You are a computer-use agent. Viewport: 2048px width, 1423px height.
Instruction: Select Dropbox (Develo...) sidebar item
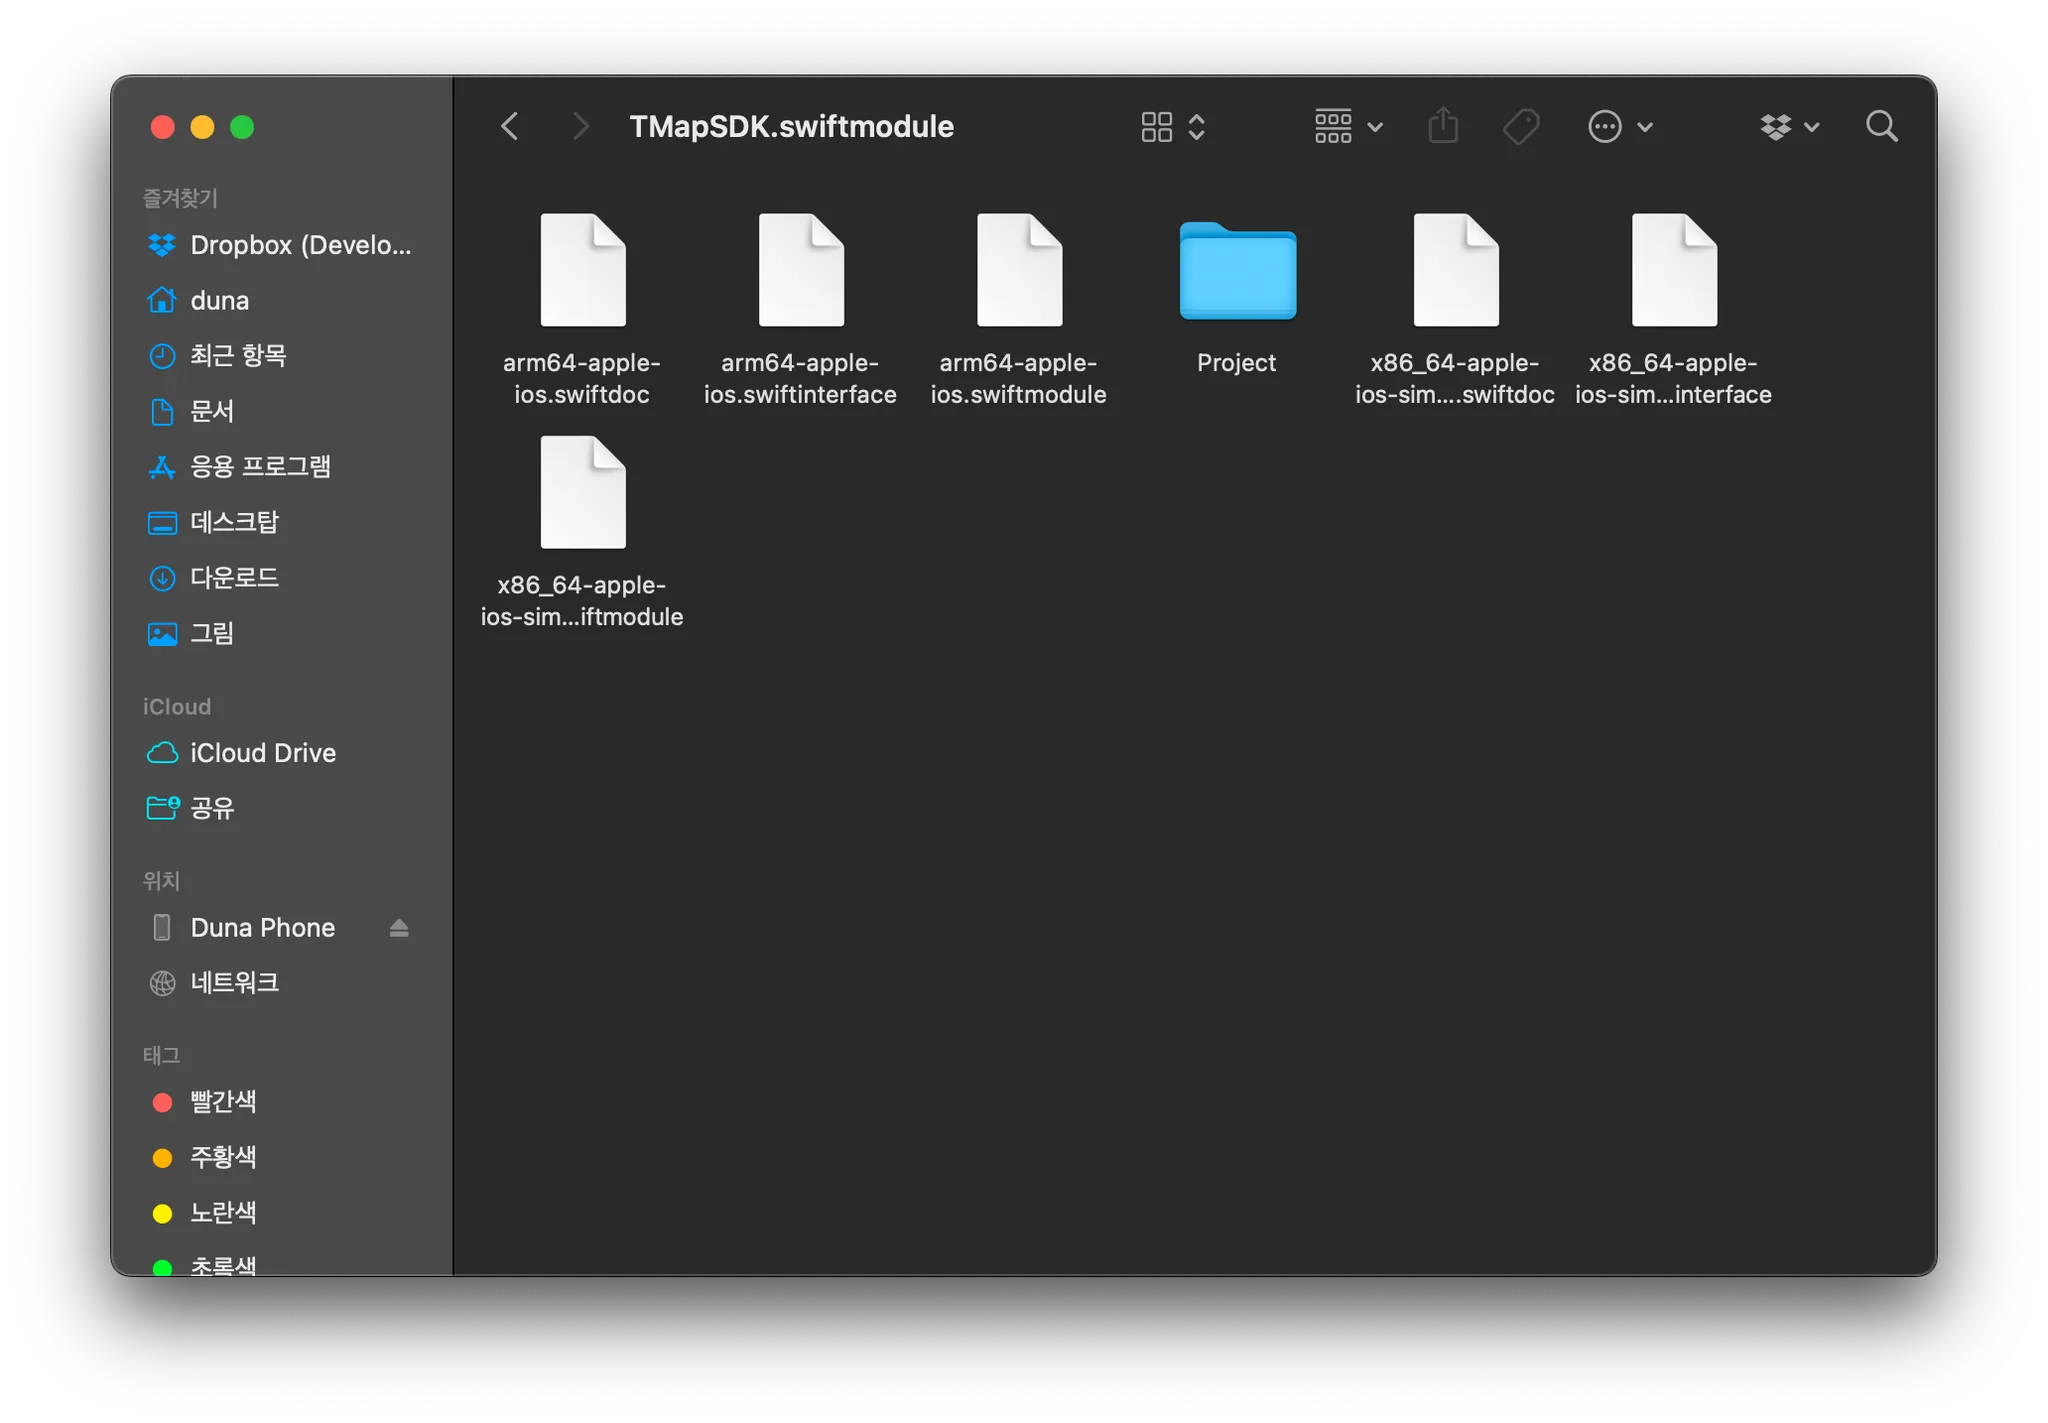300,245
